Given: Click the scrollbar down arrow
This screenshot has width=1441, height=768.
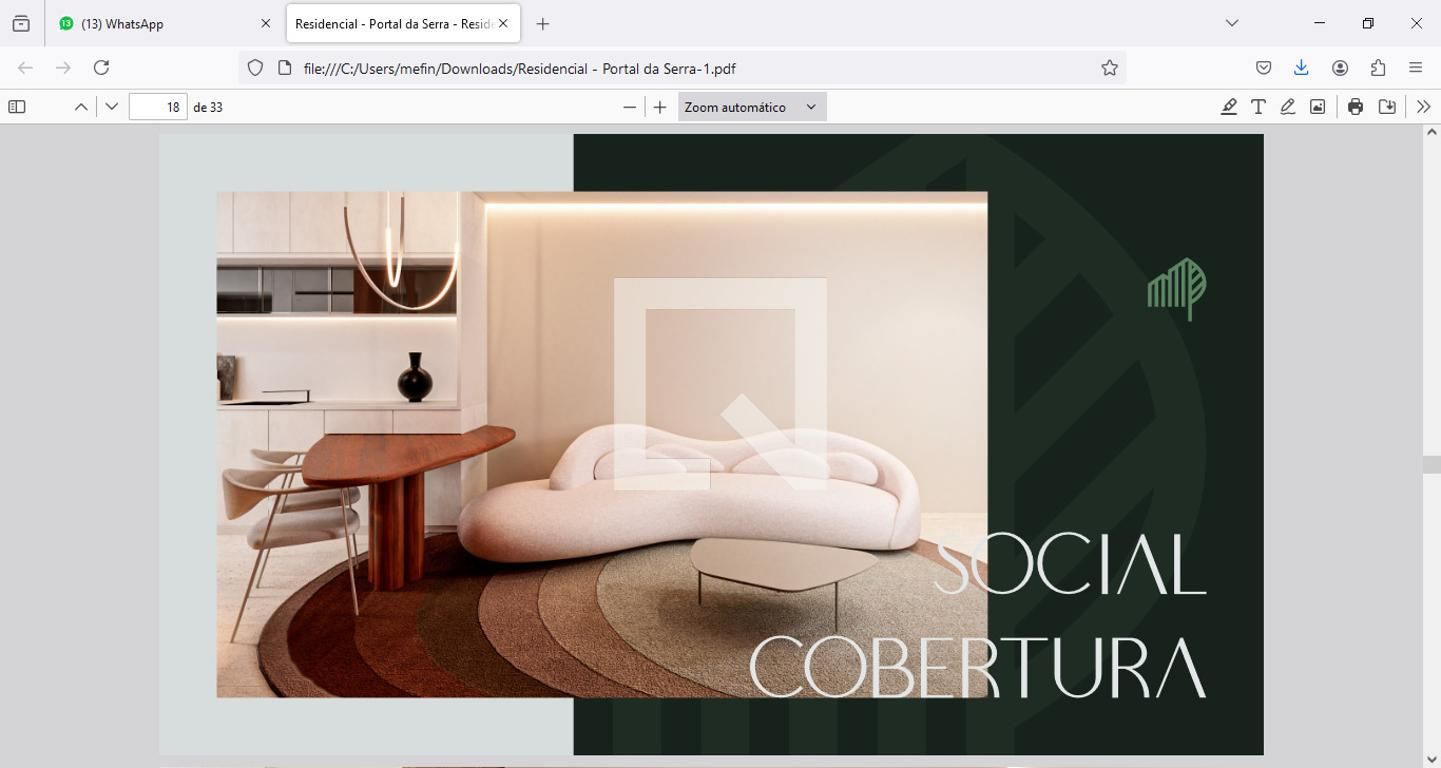Looking at the screenshot, I should (1431, 760).
